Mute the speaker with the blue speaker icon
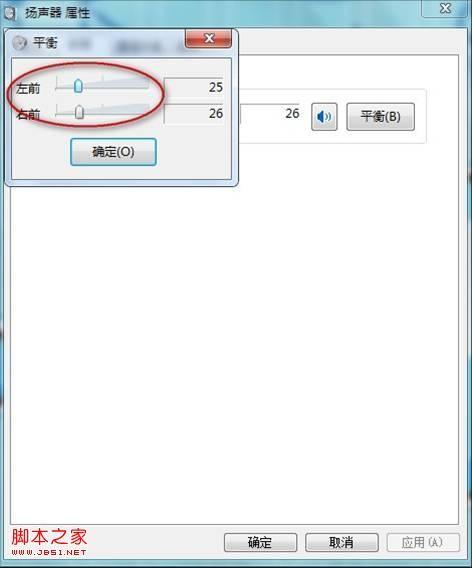 pyautogui.click(x=324, y=117)
